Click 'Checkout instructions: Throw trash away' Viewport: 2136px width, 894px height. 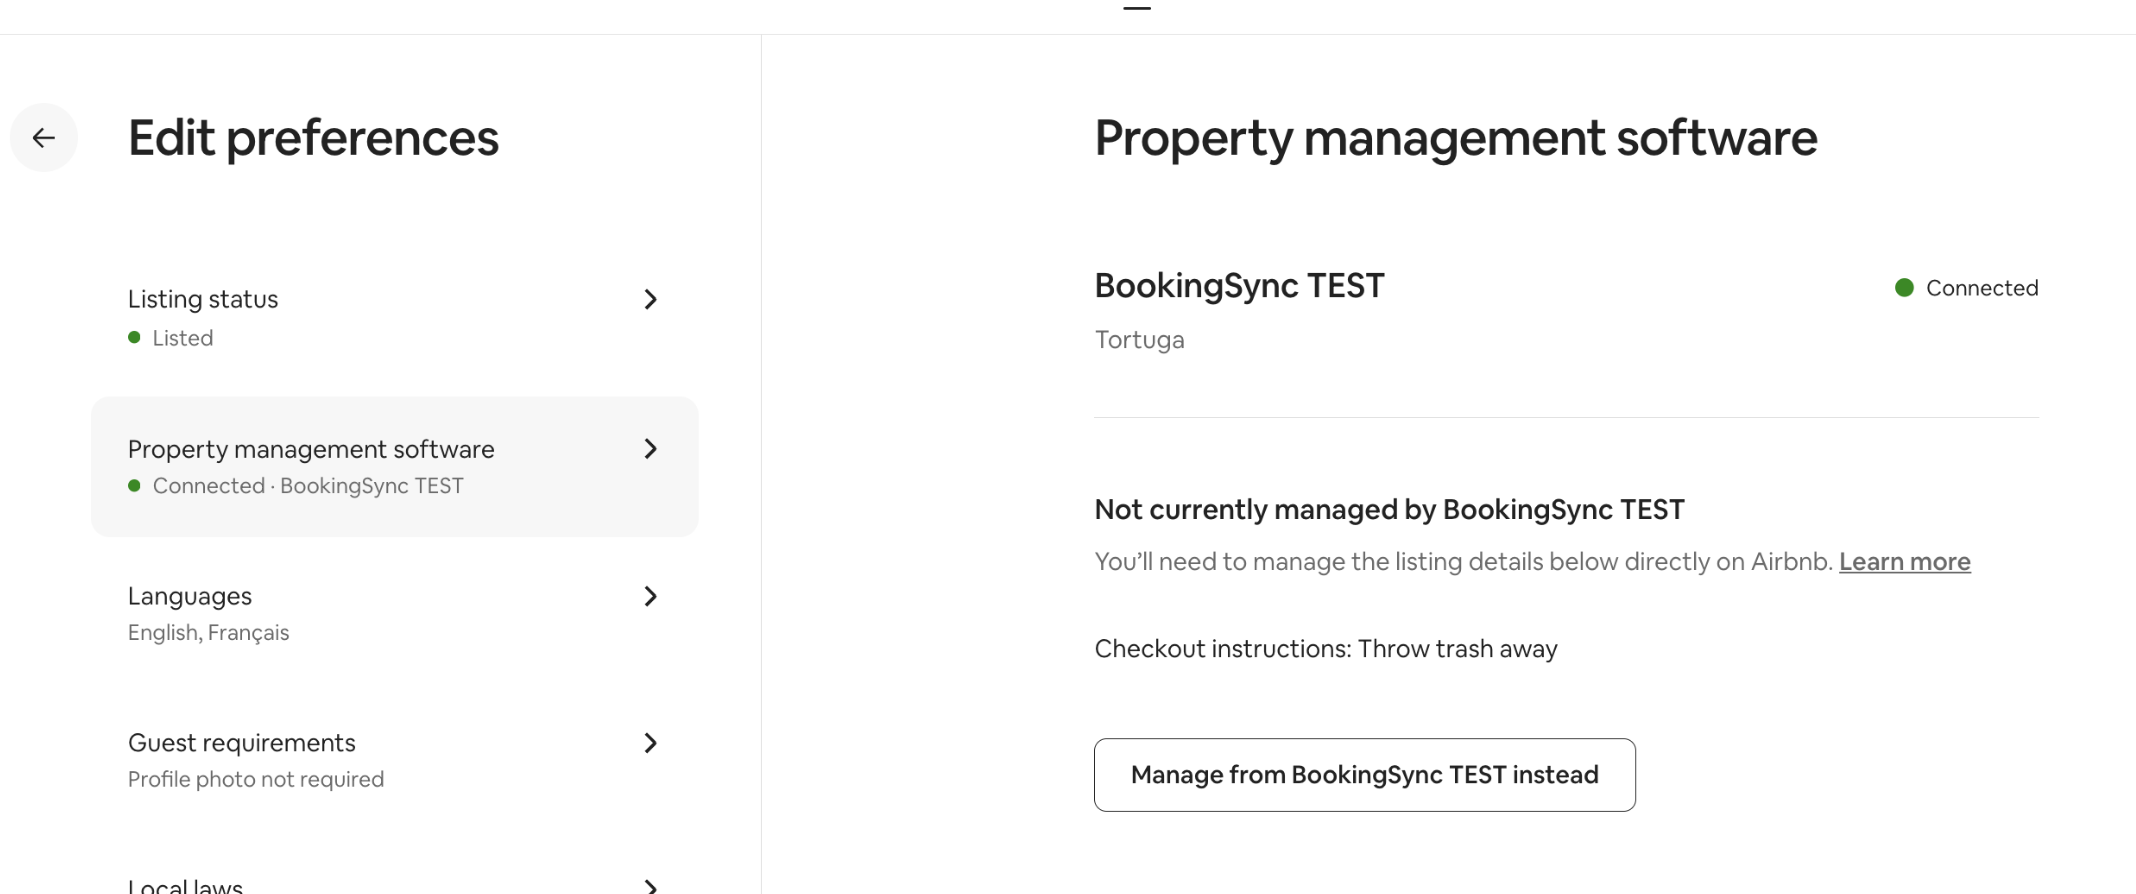pos(1326,649)
